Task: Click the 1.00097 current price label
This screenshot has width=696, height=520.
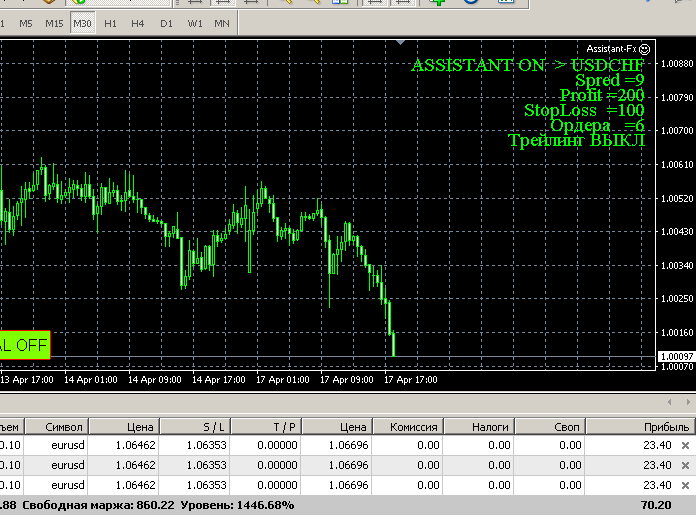Action: (x=677, y=356)
